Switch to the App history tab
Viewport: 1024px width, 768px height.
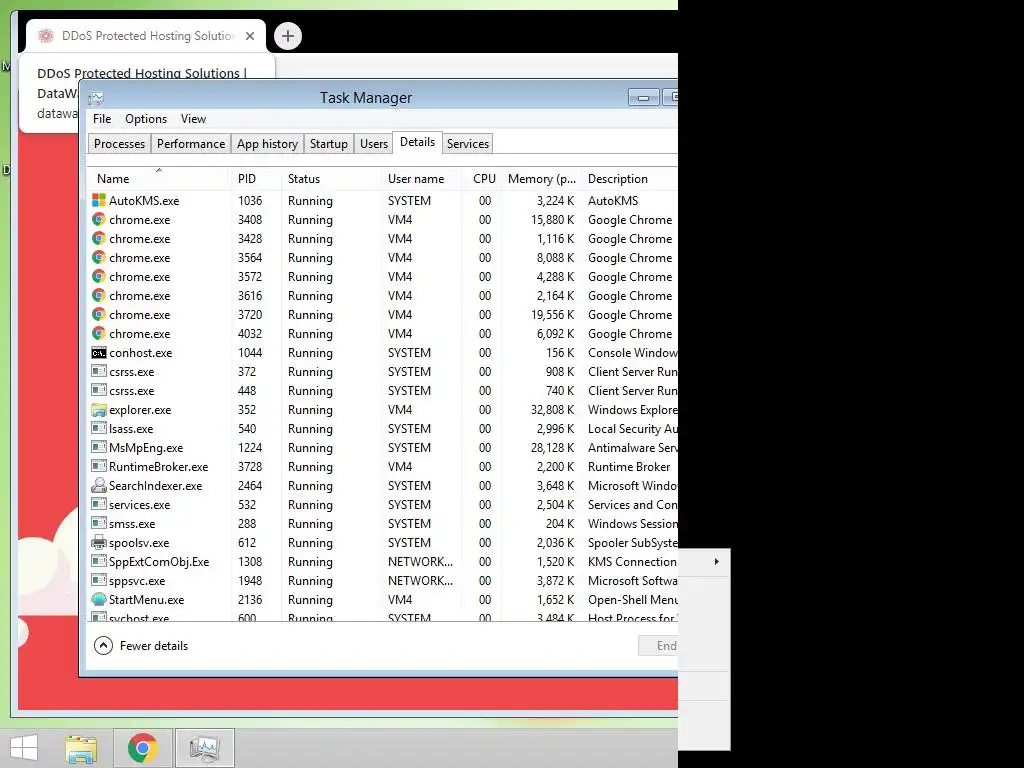point(267,144)
